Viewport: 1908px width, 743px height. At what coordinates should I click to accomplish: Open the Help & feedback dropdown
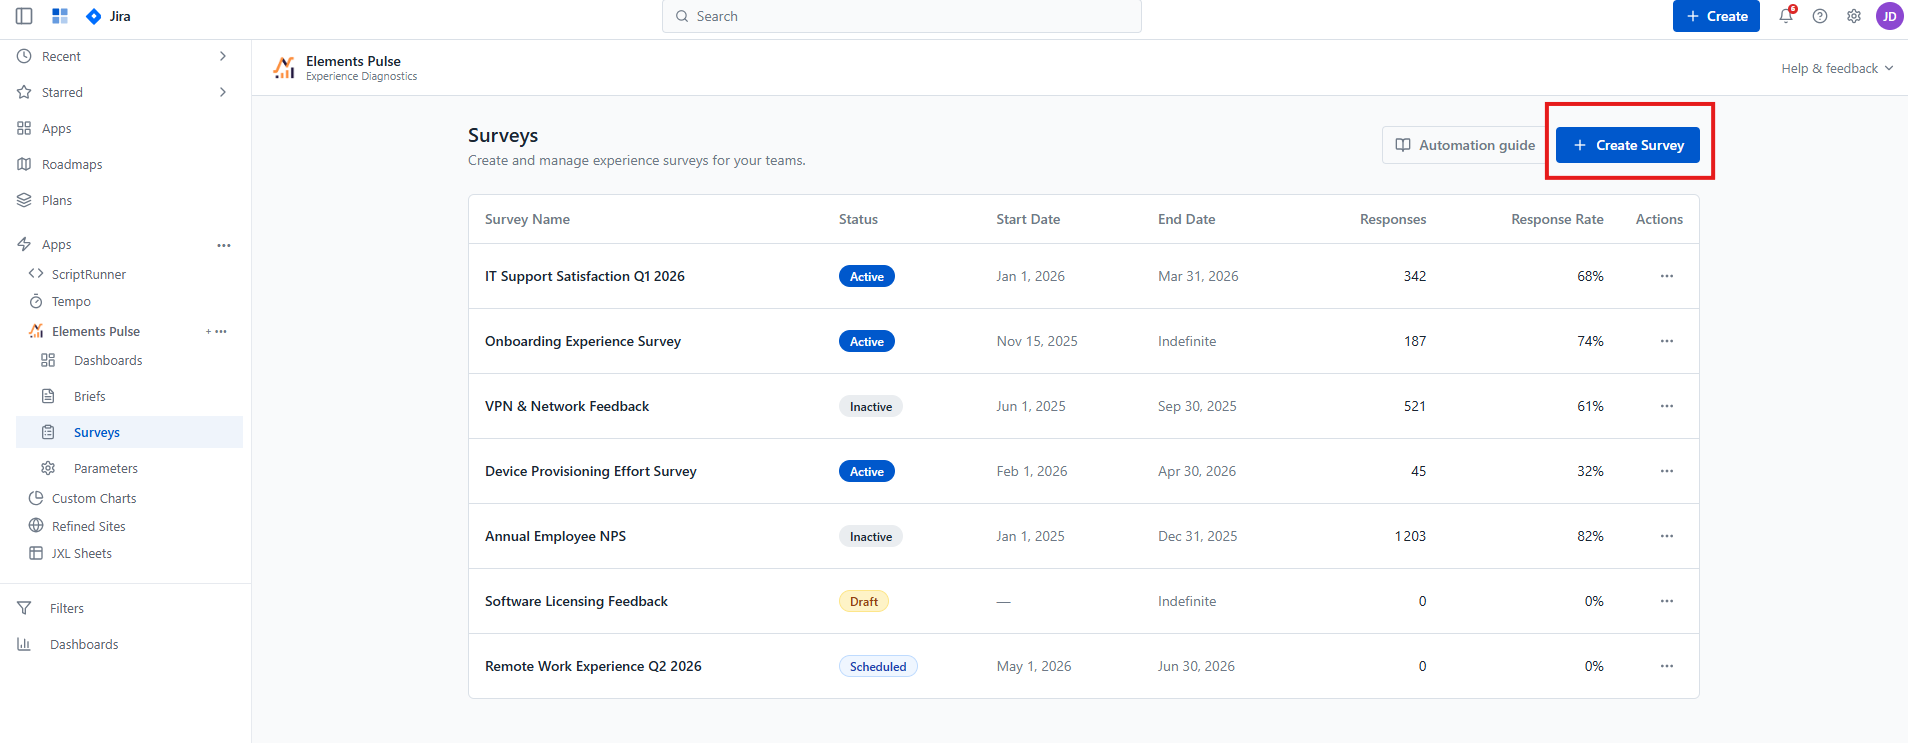coord(1837,68)
